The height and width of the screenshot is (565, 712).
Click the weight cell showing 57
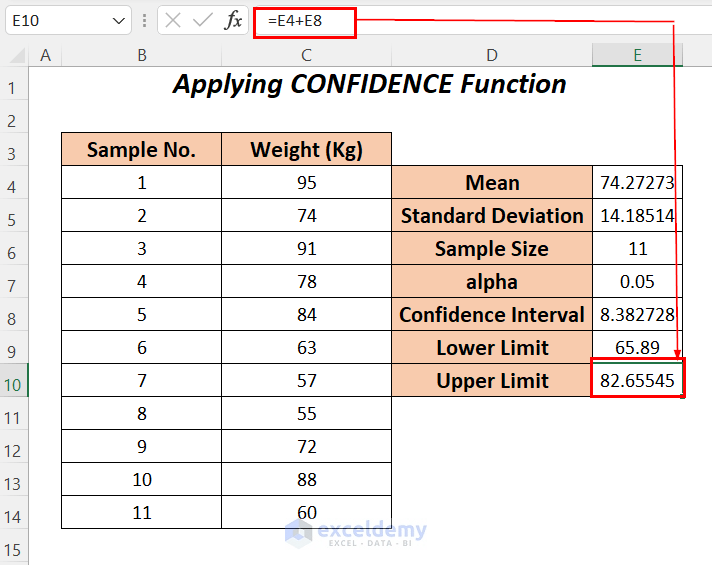point(307,380)
